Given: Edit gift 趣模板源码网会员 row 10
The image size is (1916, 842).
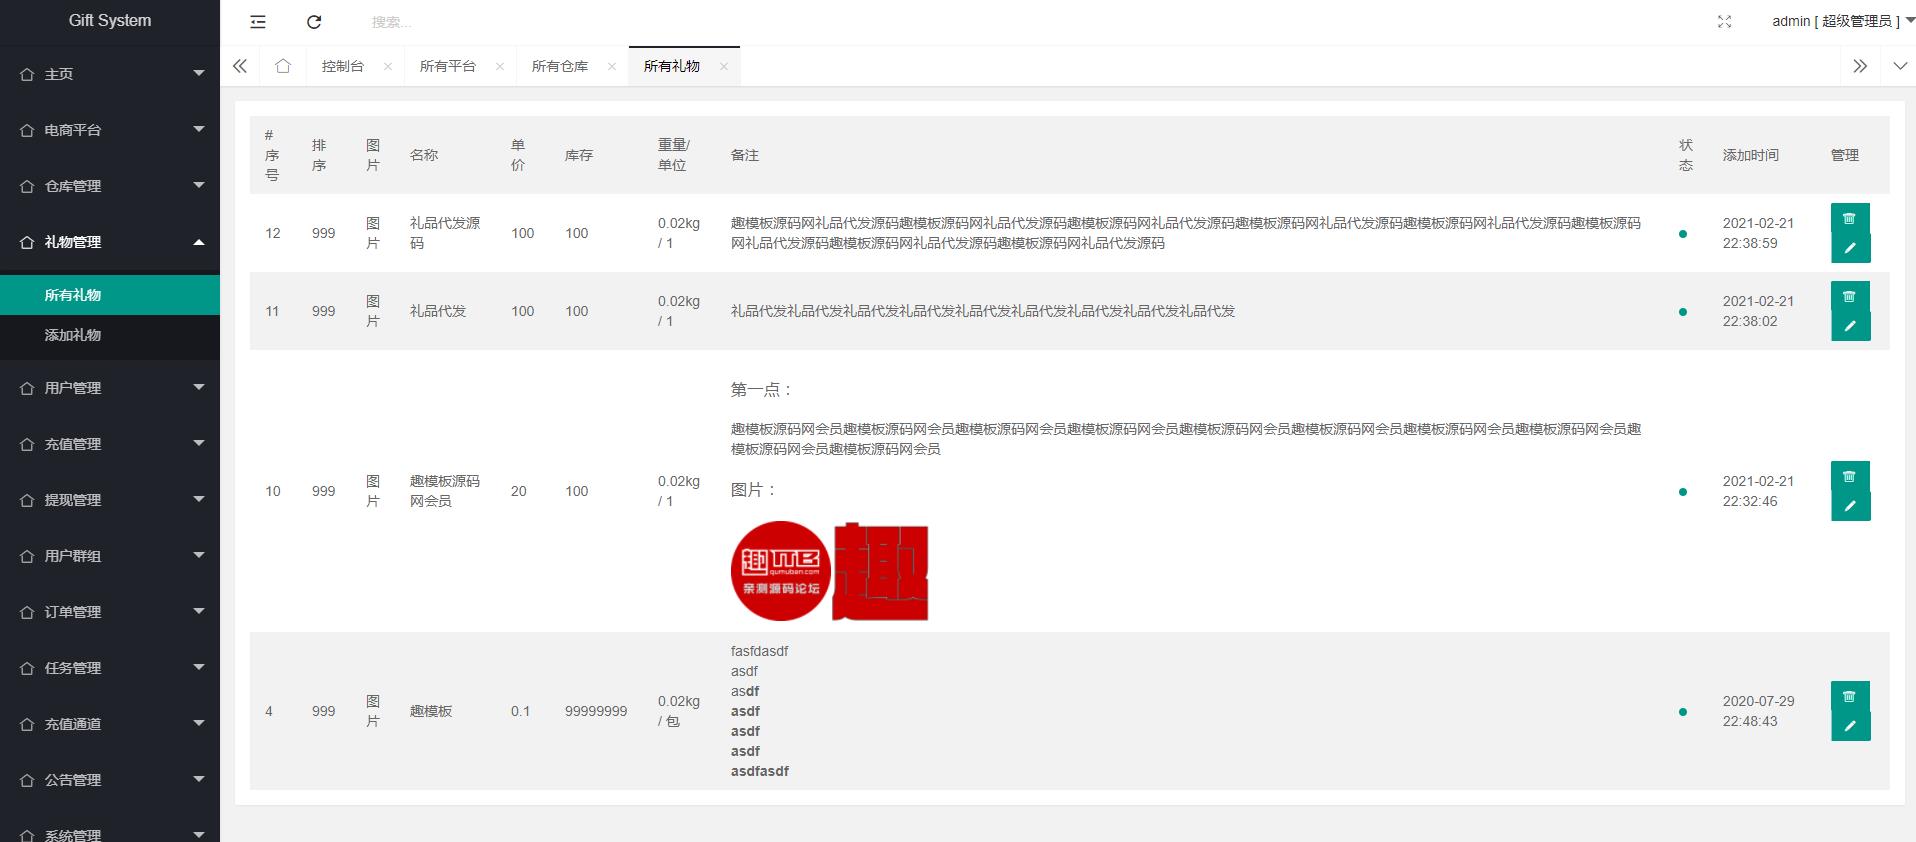Looking at the screenshot, I should 1850,506.
